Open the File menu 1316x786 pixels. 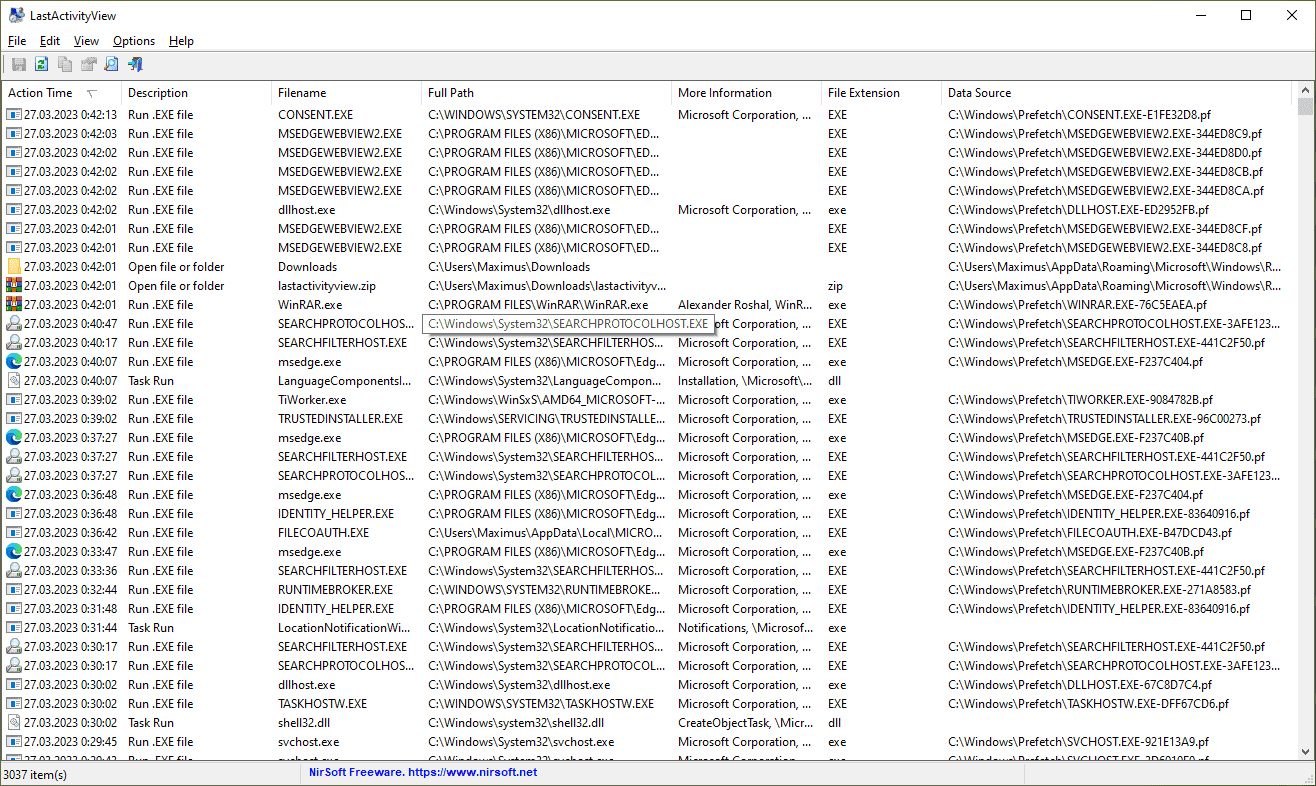pos(17,41)
